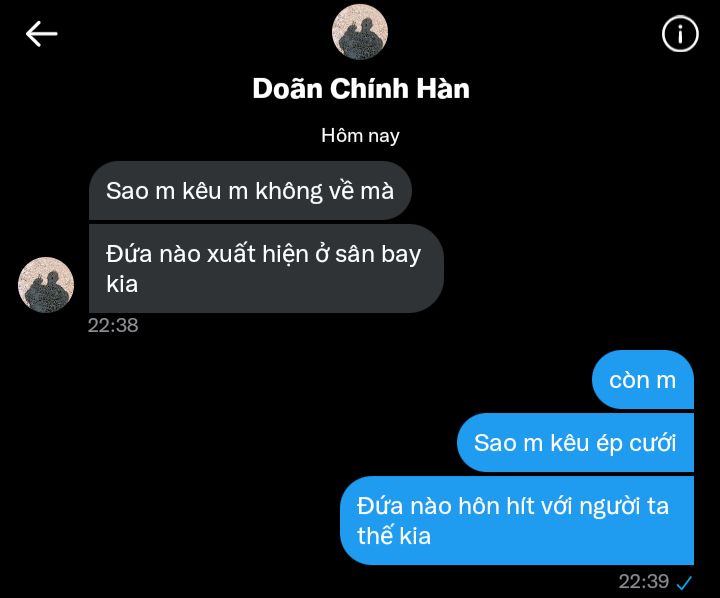Screen dimensions: 720x598
Task: Go back using the arrow icon
Action: [41, 34]
